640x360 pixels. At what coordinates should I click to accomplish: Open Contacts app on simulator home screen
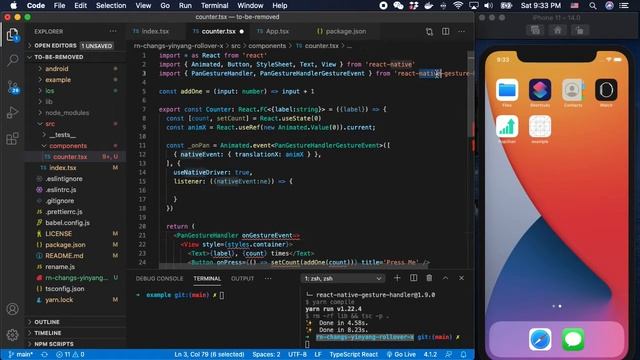click(573, 90)
